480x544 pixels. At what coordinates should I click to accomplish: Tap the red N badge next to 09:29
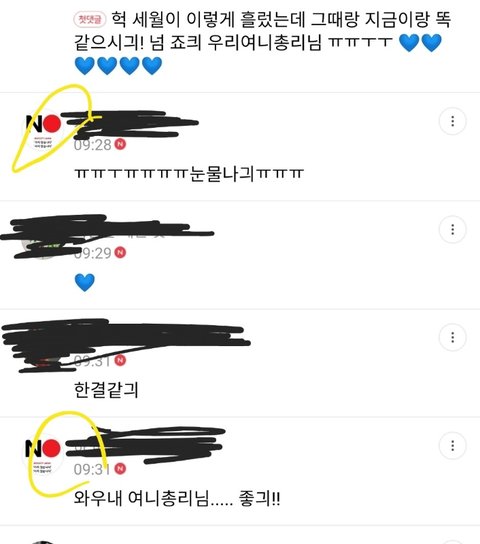pos(120,252)
